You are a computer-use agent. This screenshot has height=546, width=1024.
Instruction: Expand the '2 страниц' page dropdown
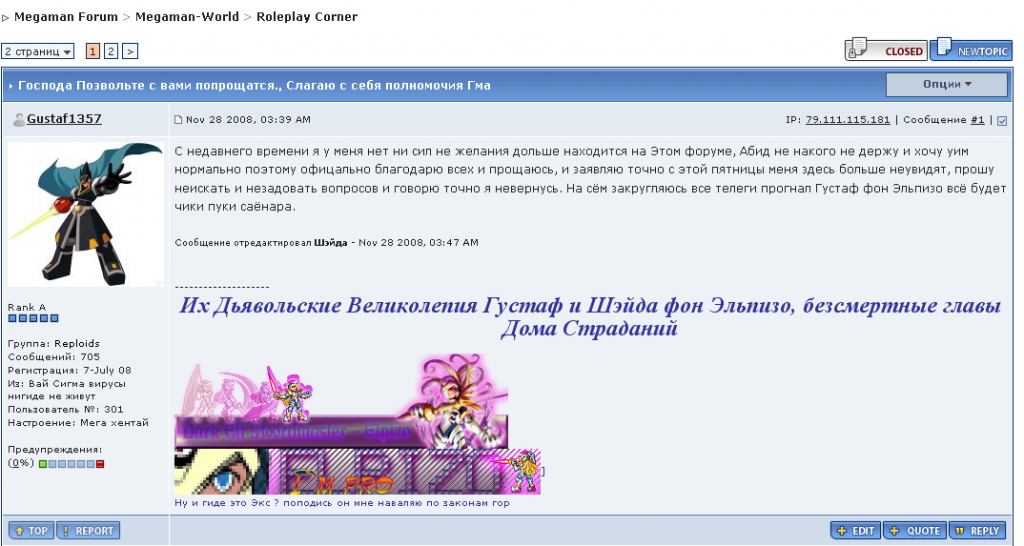click(38, 51)
